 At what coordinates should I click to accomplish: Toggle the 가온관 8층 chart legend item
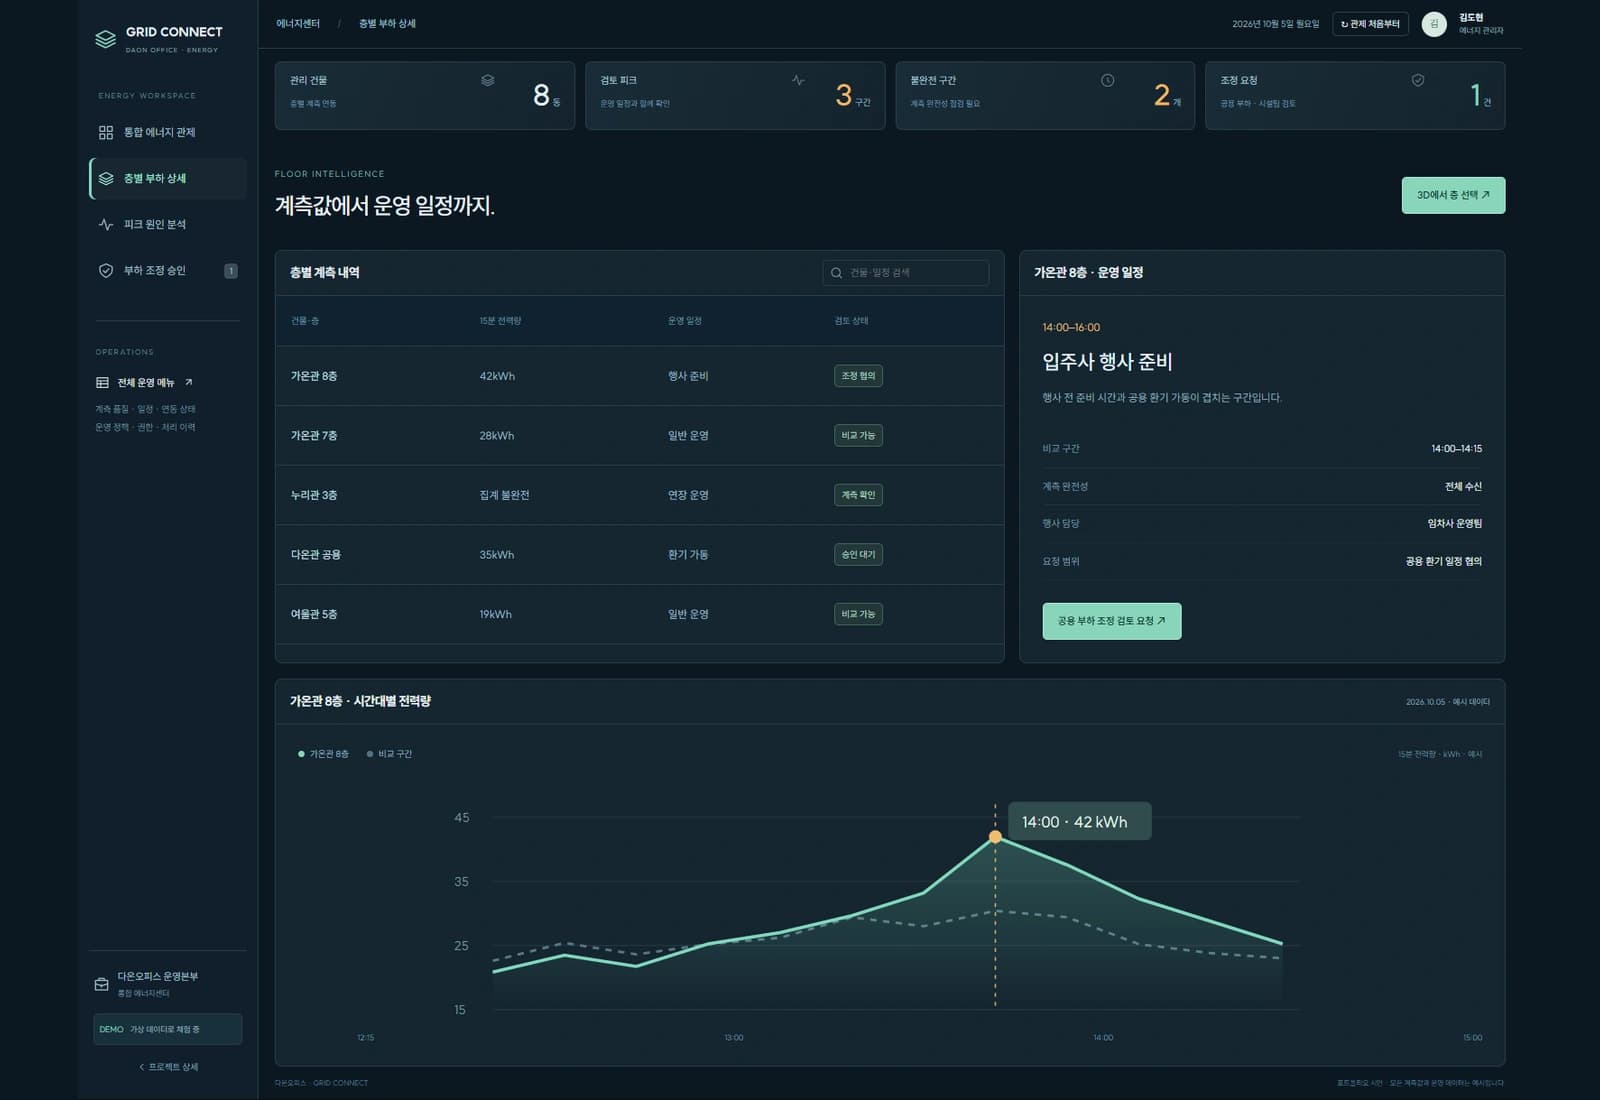point(324,754)
